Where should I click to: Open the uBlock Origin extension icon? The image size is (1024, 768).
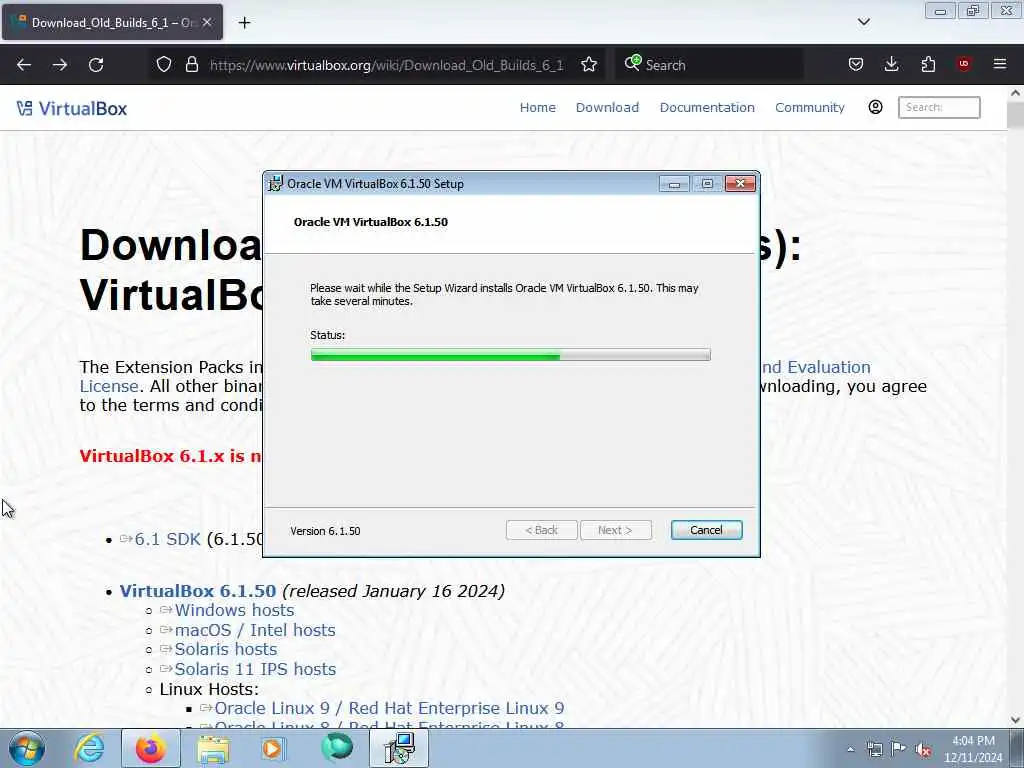pyautogui.click(x=963, y=64)
